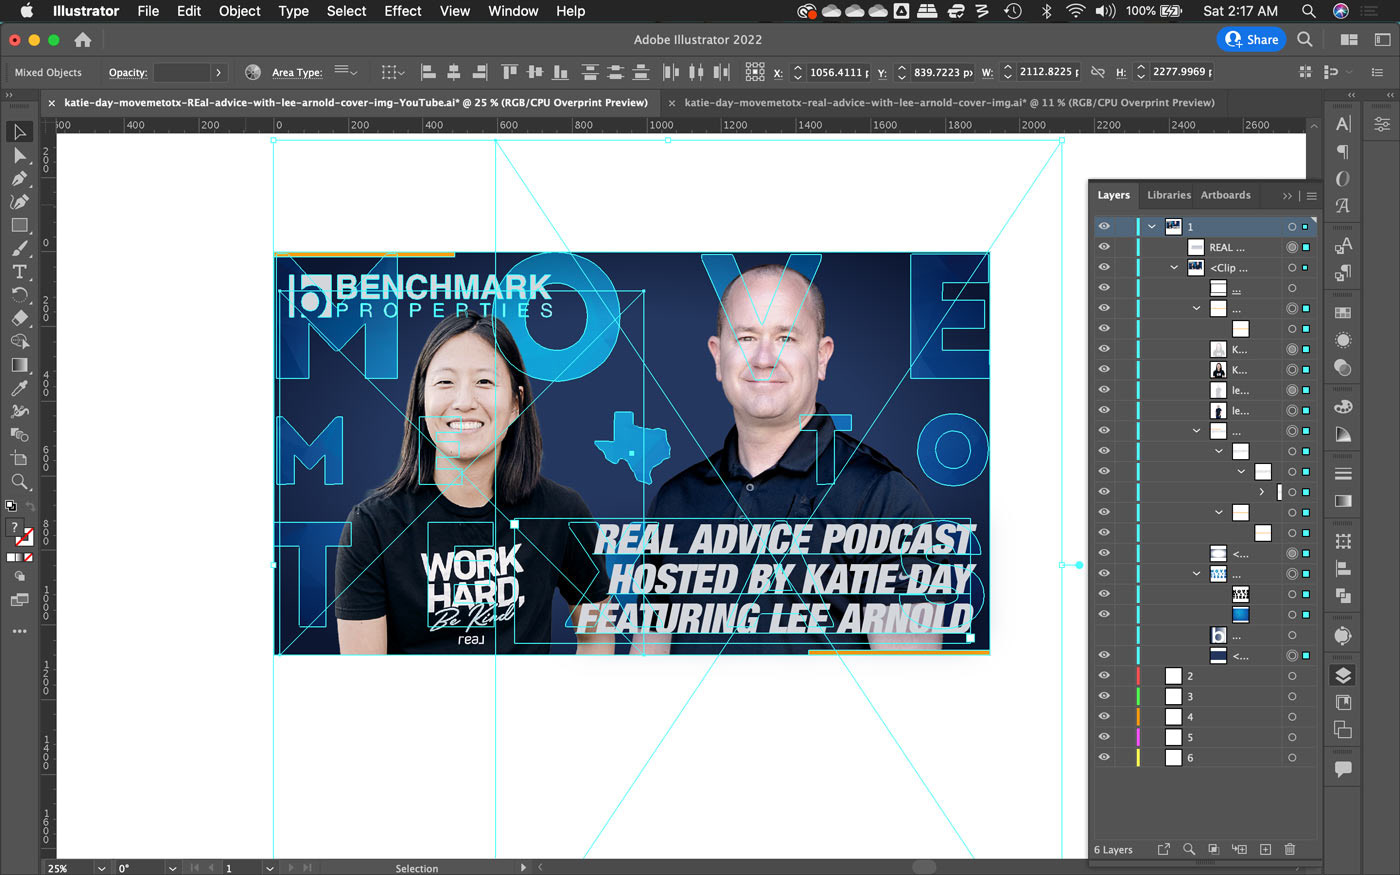Image resolution: width=1400 pixels, height=875 pixels.
Task: Open Character panel icon in dock
Action: tap(1343, 124)
